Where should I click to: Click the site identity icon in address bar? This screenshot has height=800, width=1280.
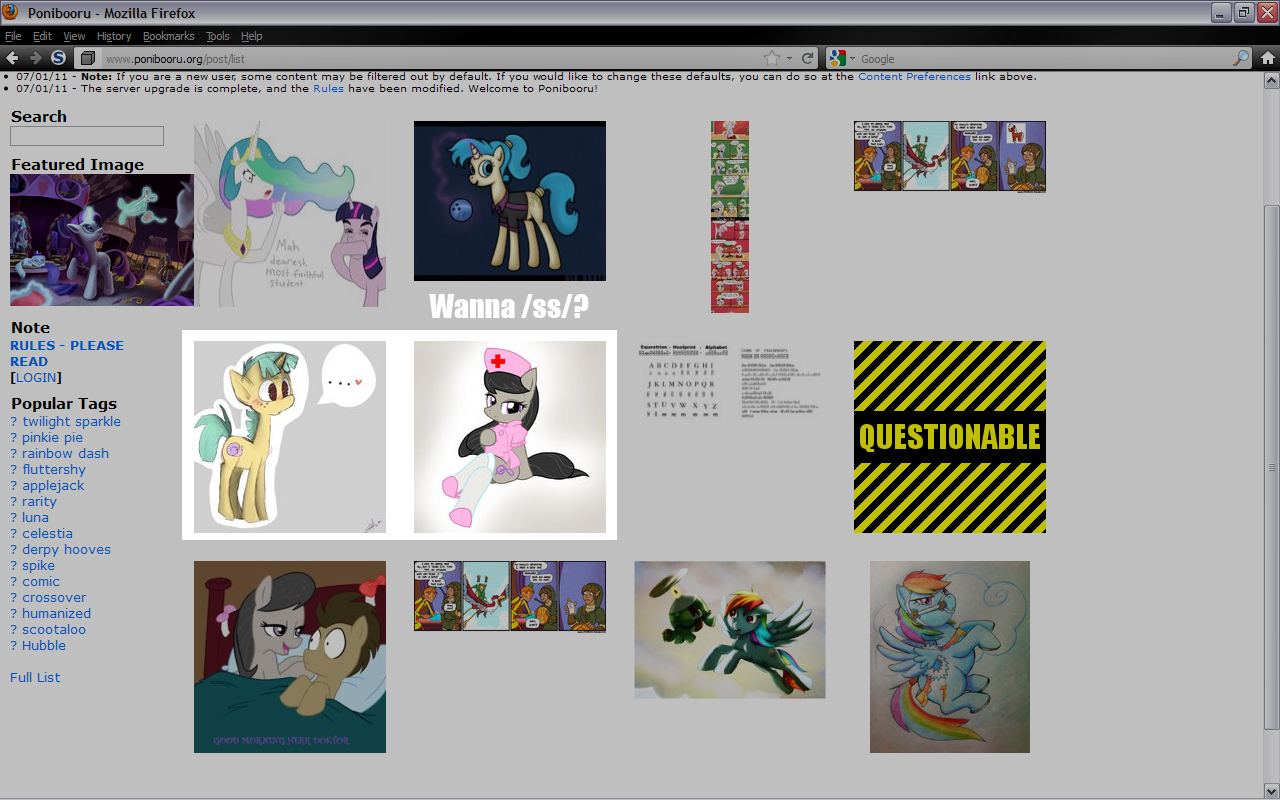coord(88,59)
